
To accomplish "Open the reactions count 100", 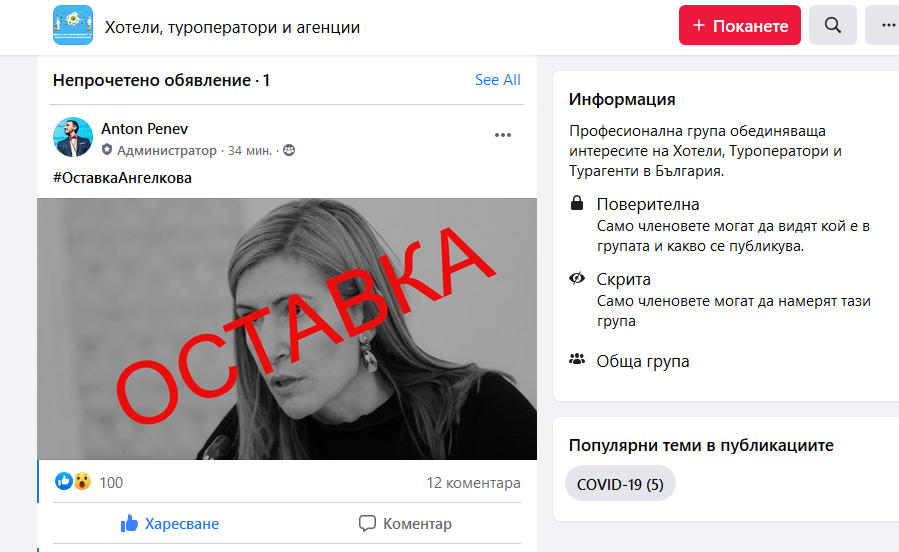I will point(111,483).
